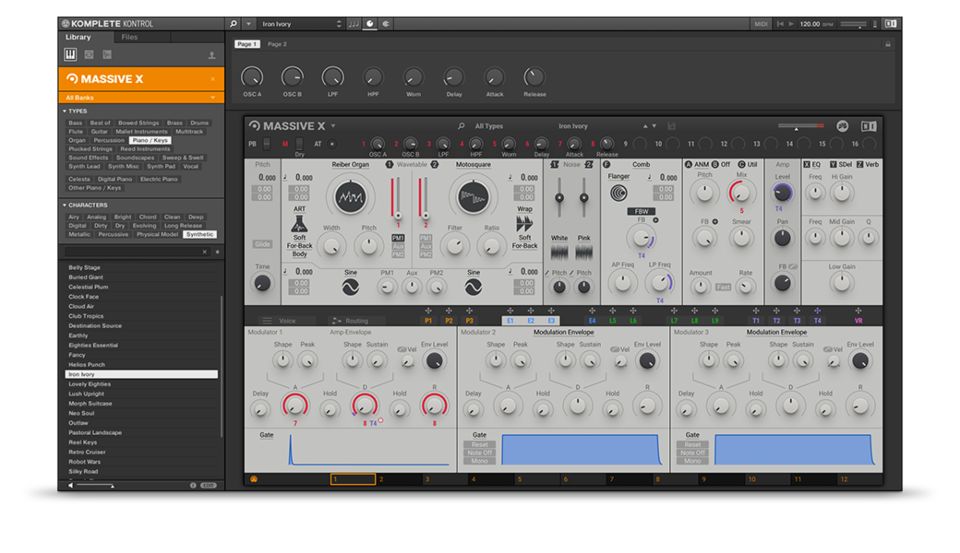Open the preset search magnifier in Komplete Kontrol header
This screenshot has width=960, height=553.
(x=234, y=23)
